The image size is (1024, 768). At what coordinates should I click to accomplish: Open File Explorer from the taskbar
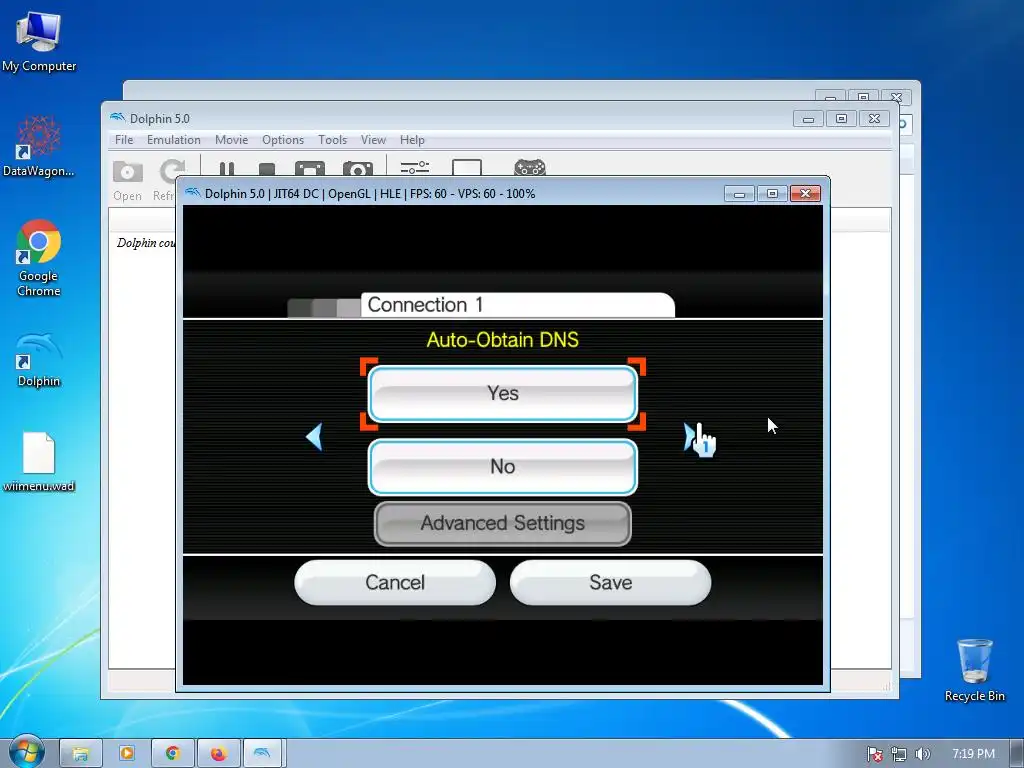point(80,754)
